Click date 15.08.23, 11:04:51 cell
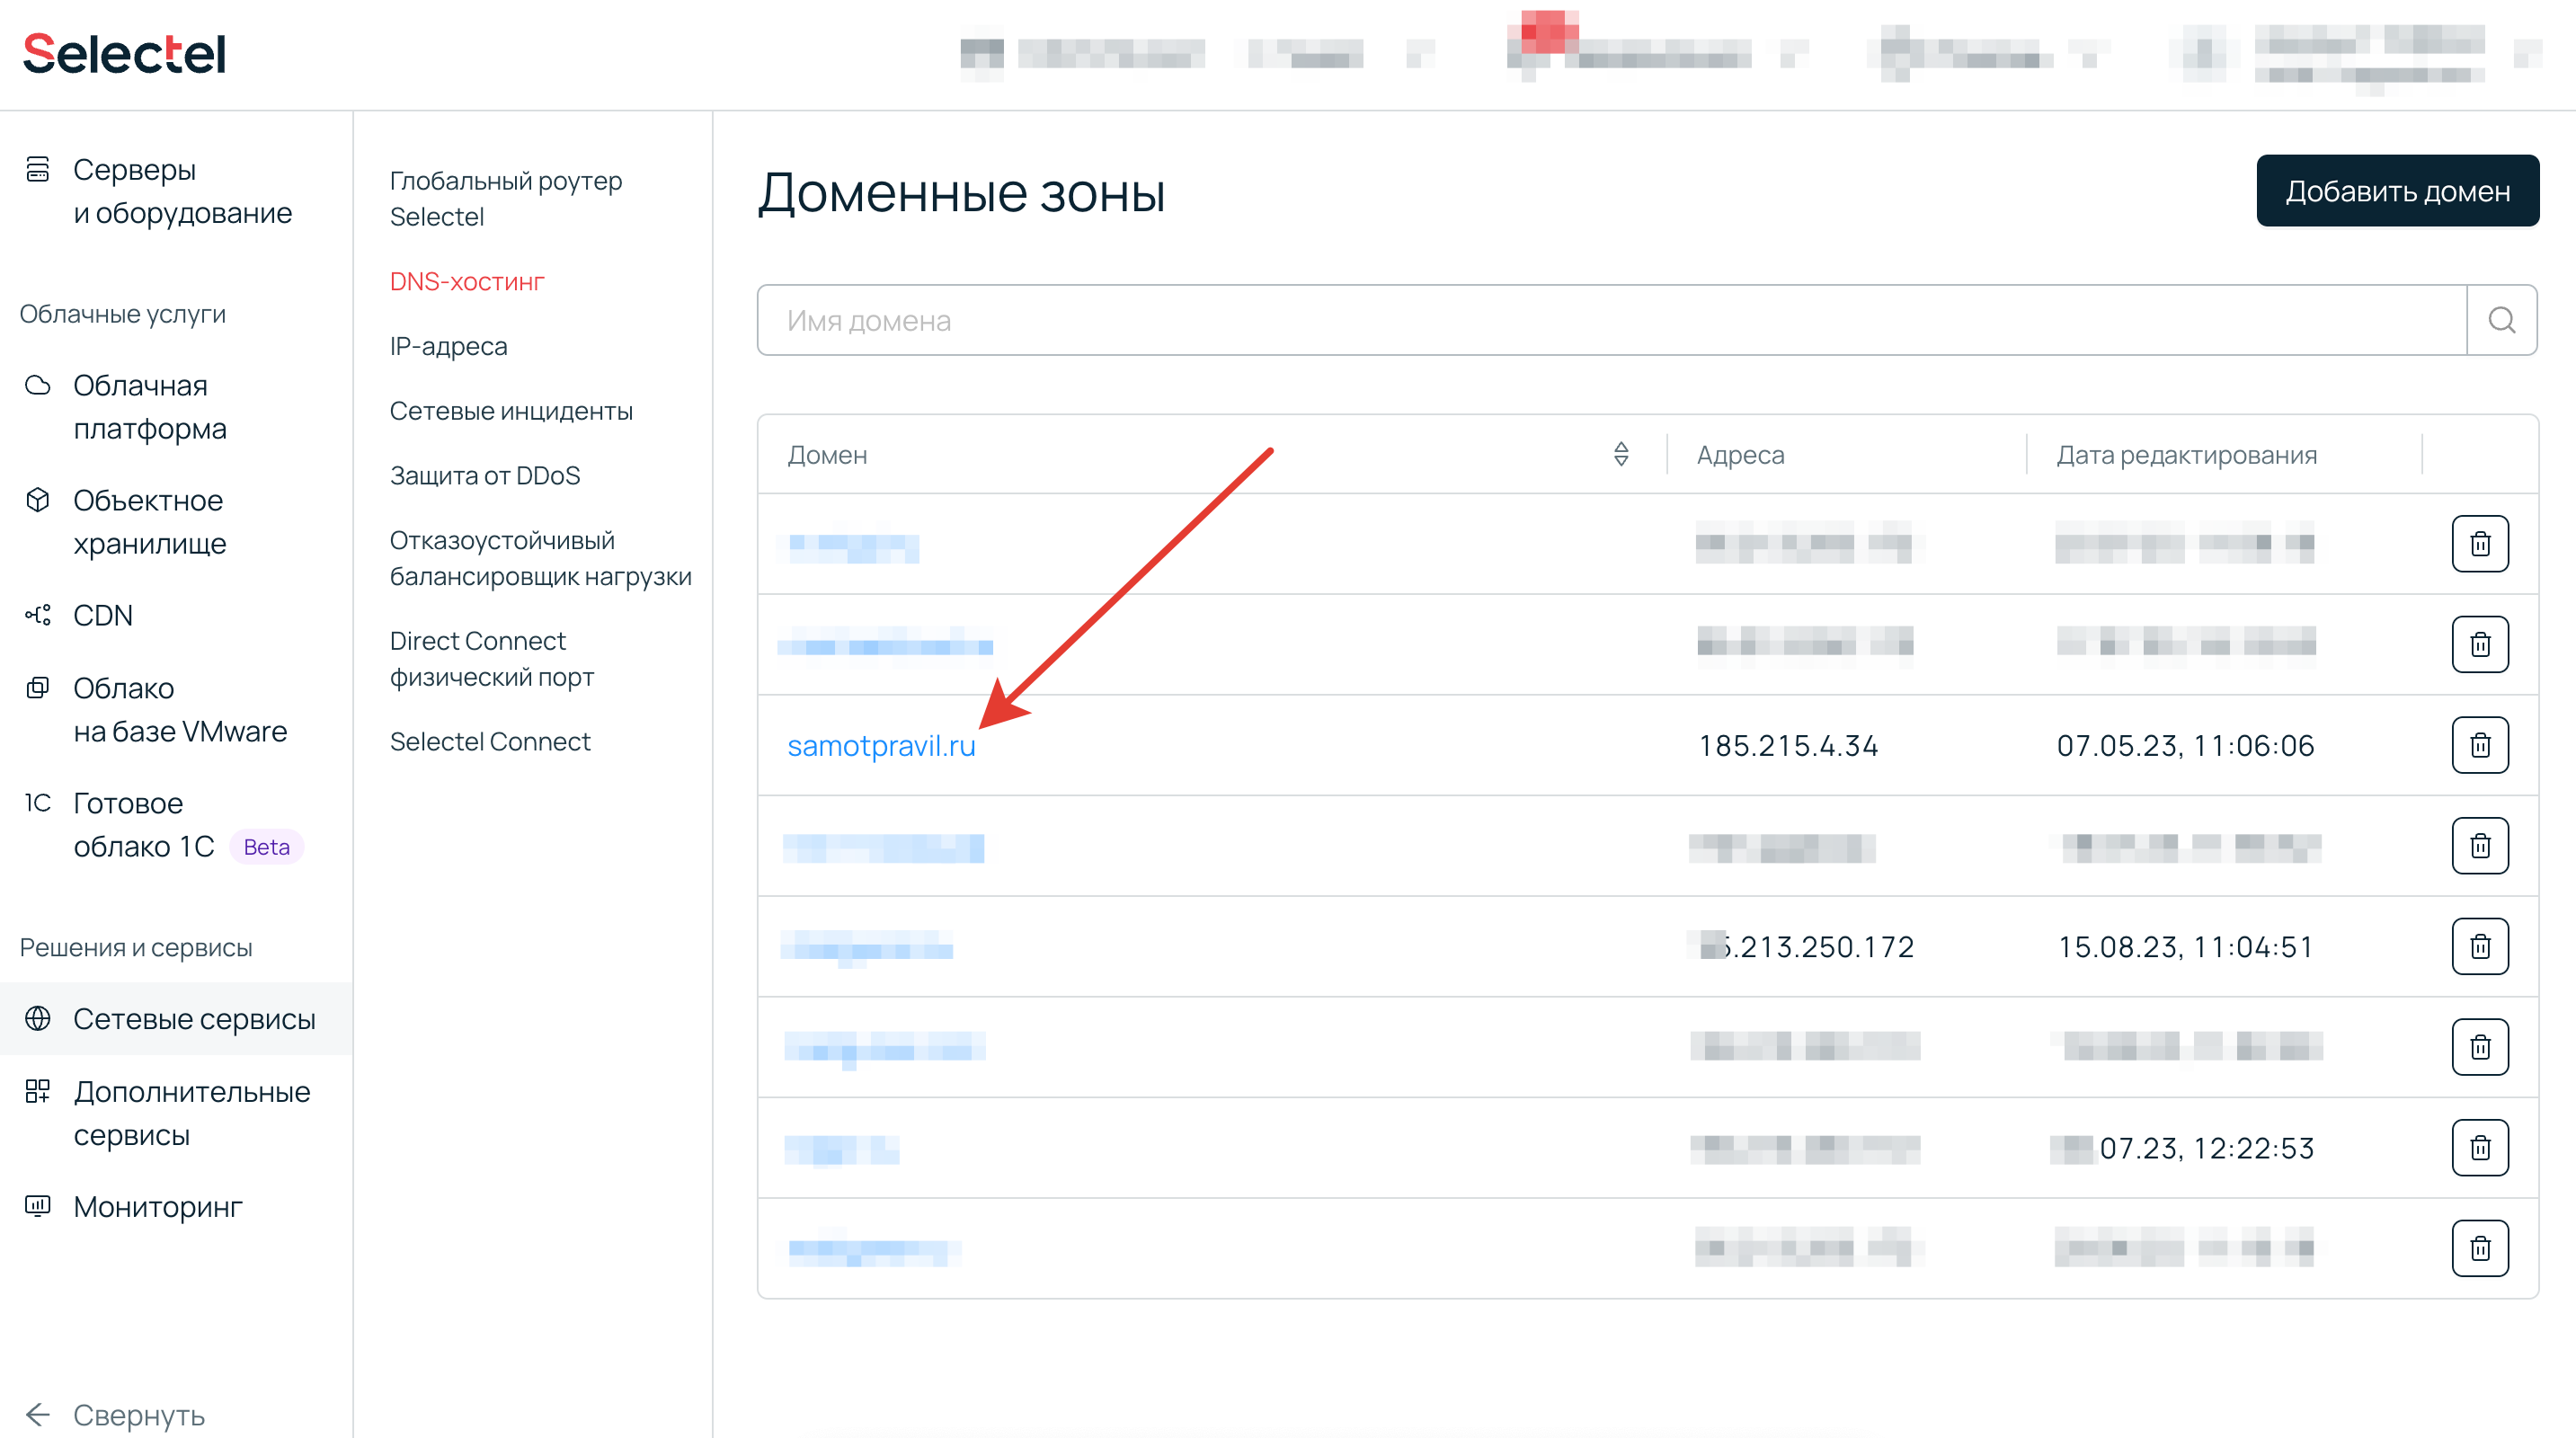 click(x=2186, y=946)
